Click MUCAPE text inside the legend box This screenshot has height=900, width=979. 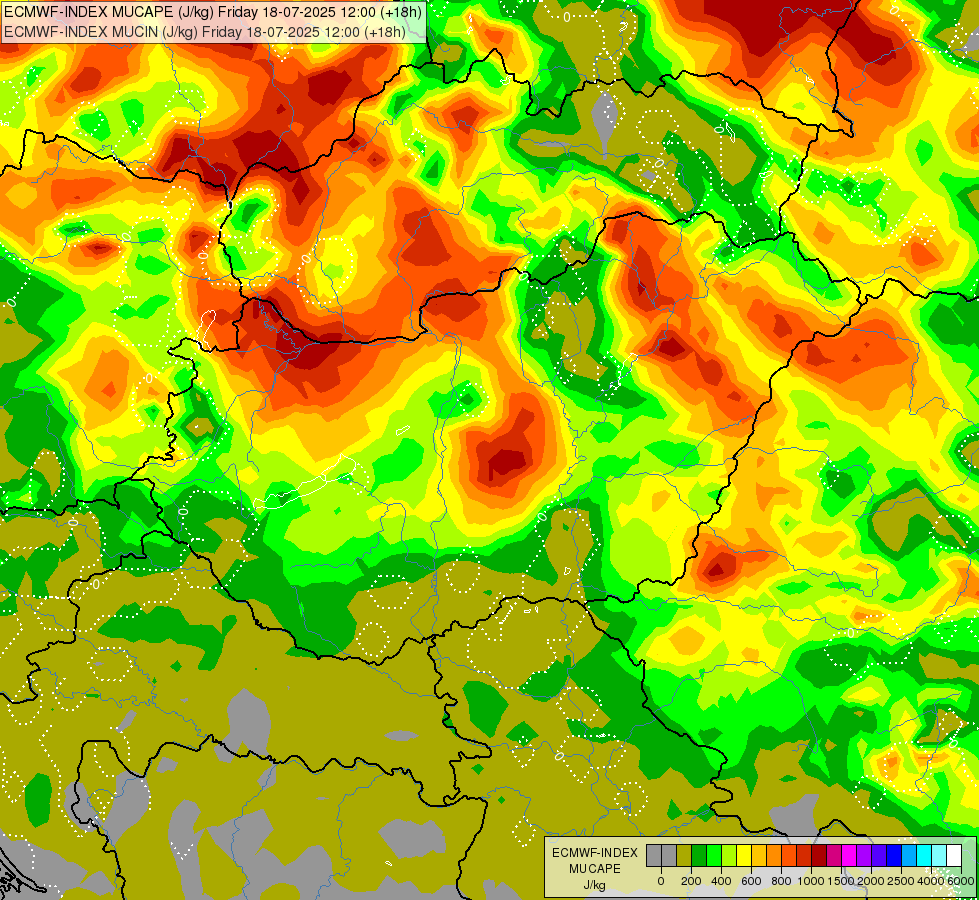[x=595, y=869]
